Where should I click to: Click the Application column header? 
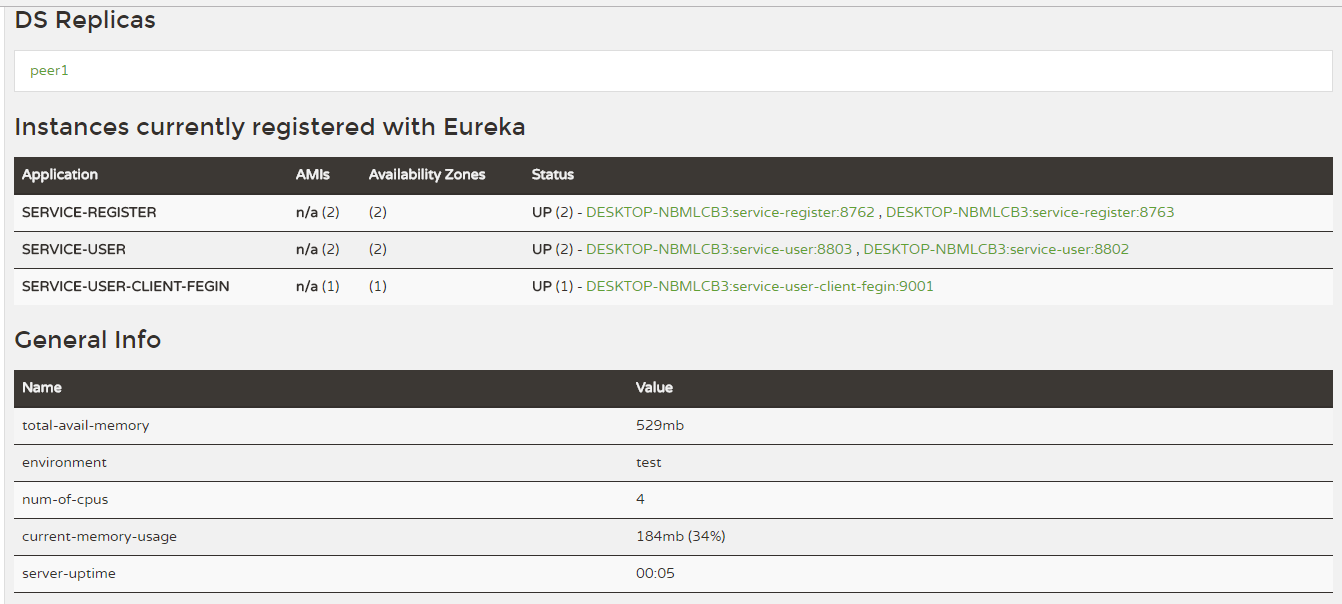pos(60,174)
